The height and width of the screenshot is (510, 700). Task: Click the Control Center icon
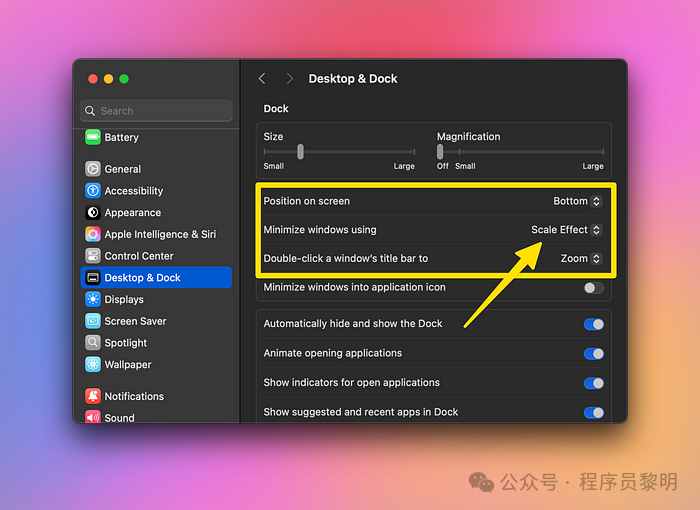tap(93, 256)
